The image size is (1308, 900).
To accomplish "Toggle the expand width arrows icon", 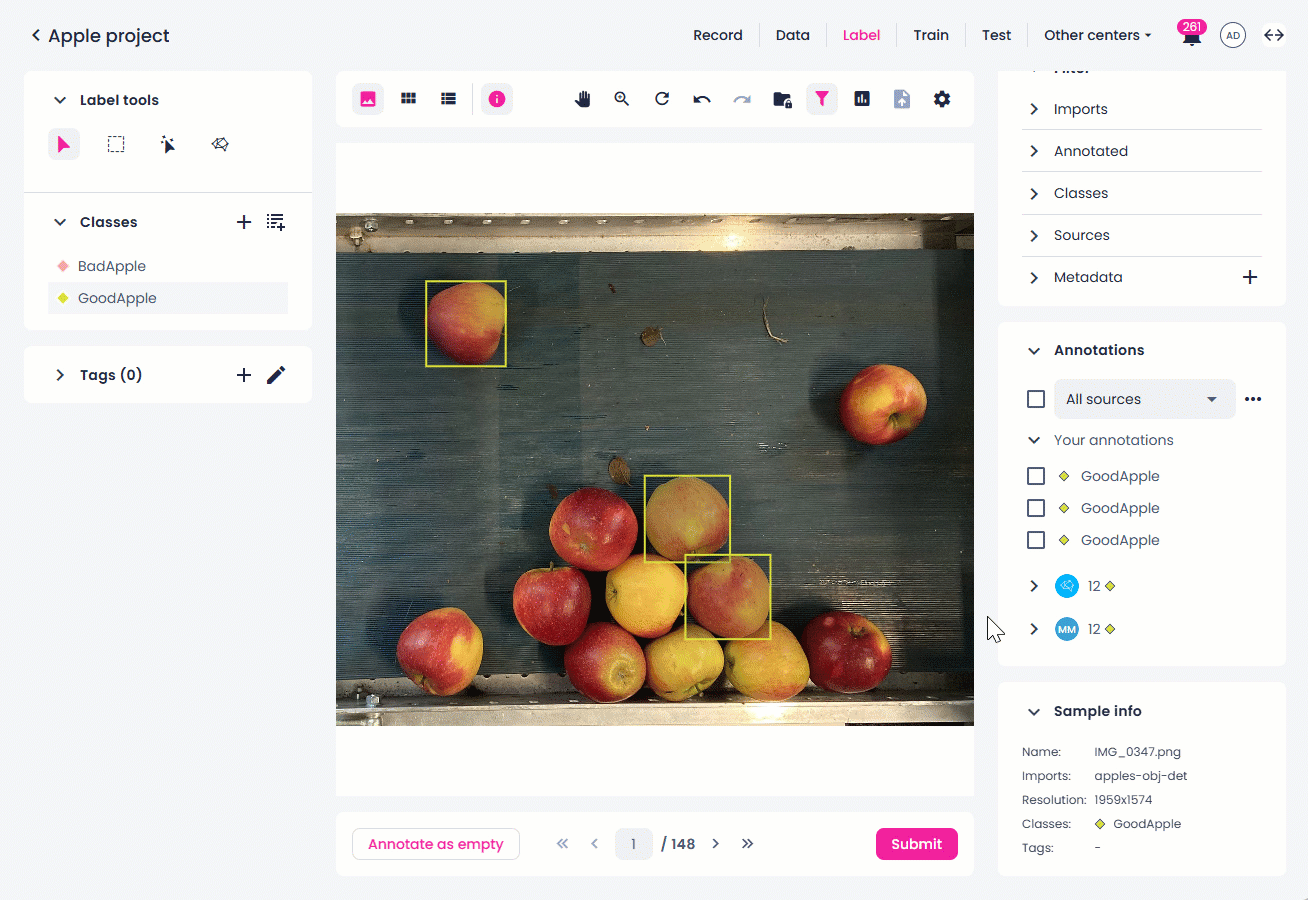I will click(x=1274, y=35).
